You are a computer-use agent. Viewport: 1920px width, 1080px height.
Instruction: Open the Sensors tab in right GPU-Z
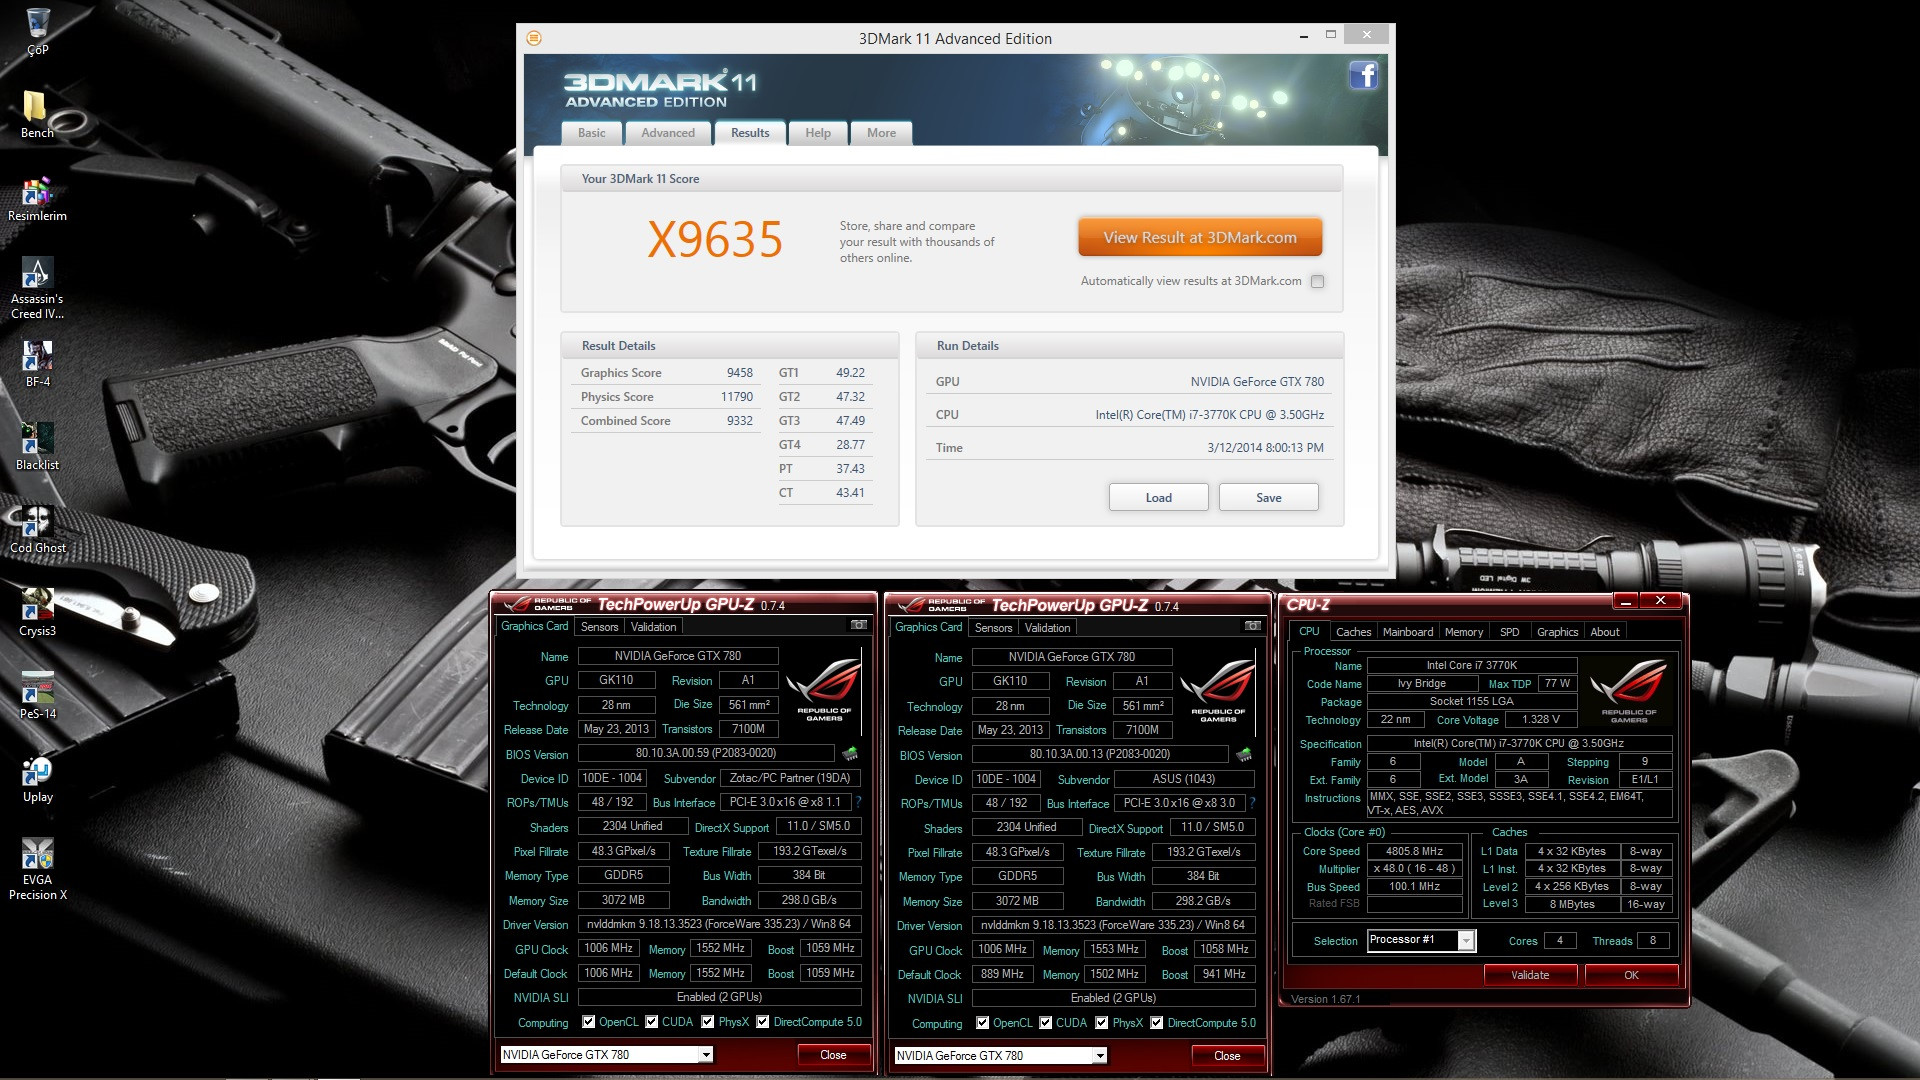coord(994,628)
